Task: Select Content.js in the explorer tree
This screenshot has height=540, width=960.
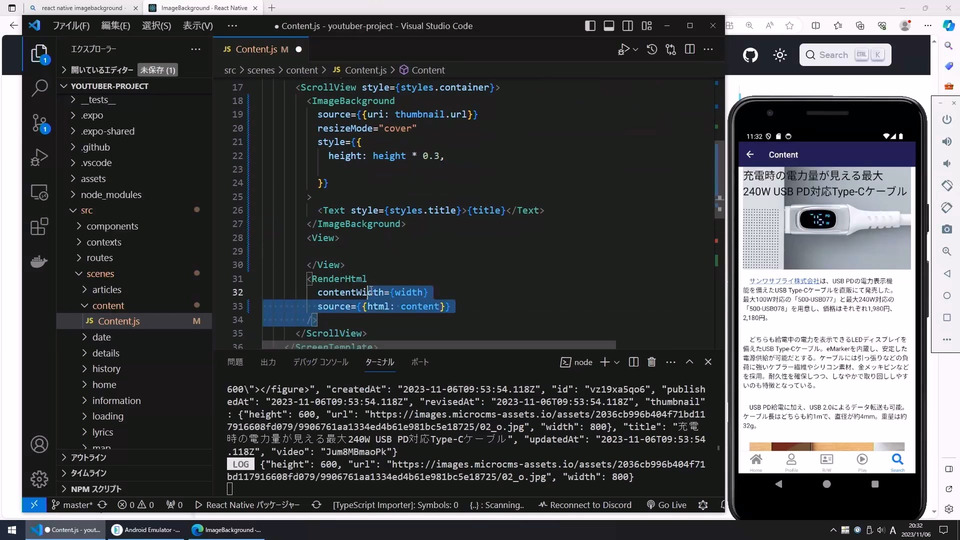Action: [x=119, y=321]
